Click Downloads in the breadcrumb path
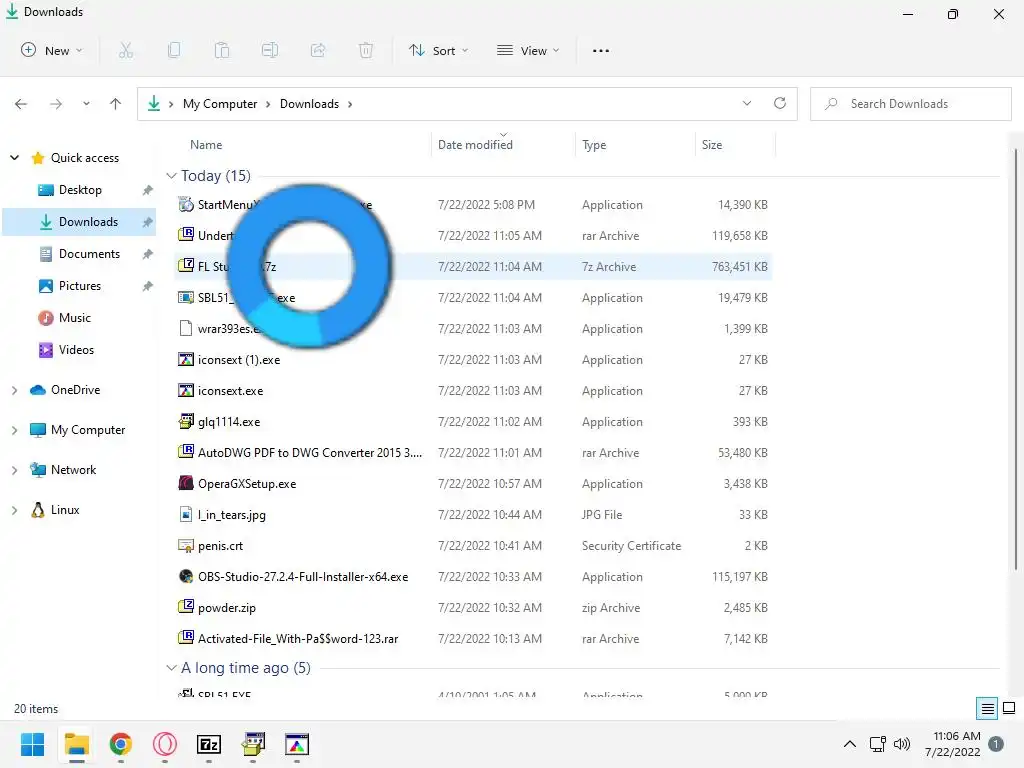Viewport: 1024px width, 768px height. (310, 104)
